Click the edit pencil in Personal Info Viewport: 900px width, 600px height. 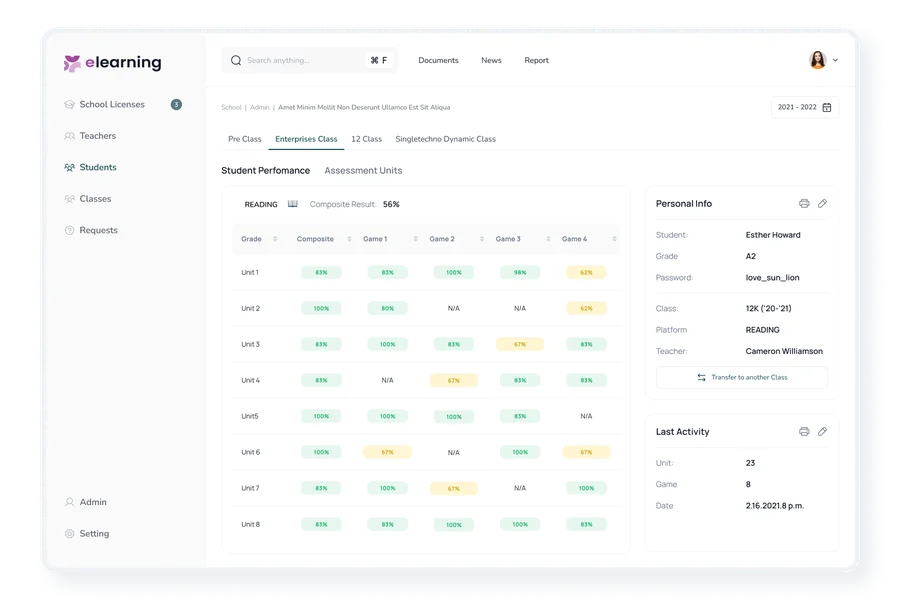[x=823, y=204]
